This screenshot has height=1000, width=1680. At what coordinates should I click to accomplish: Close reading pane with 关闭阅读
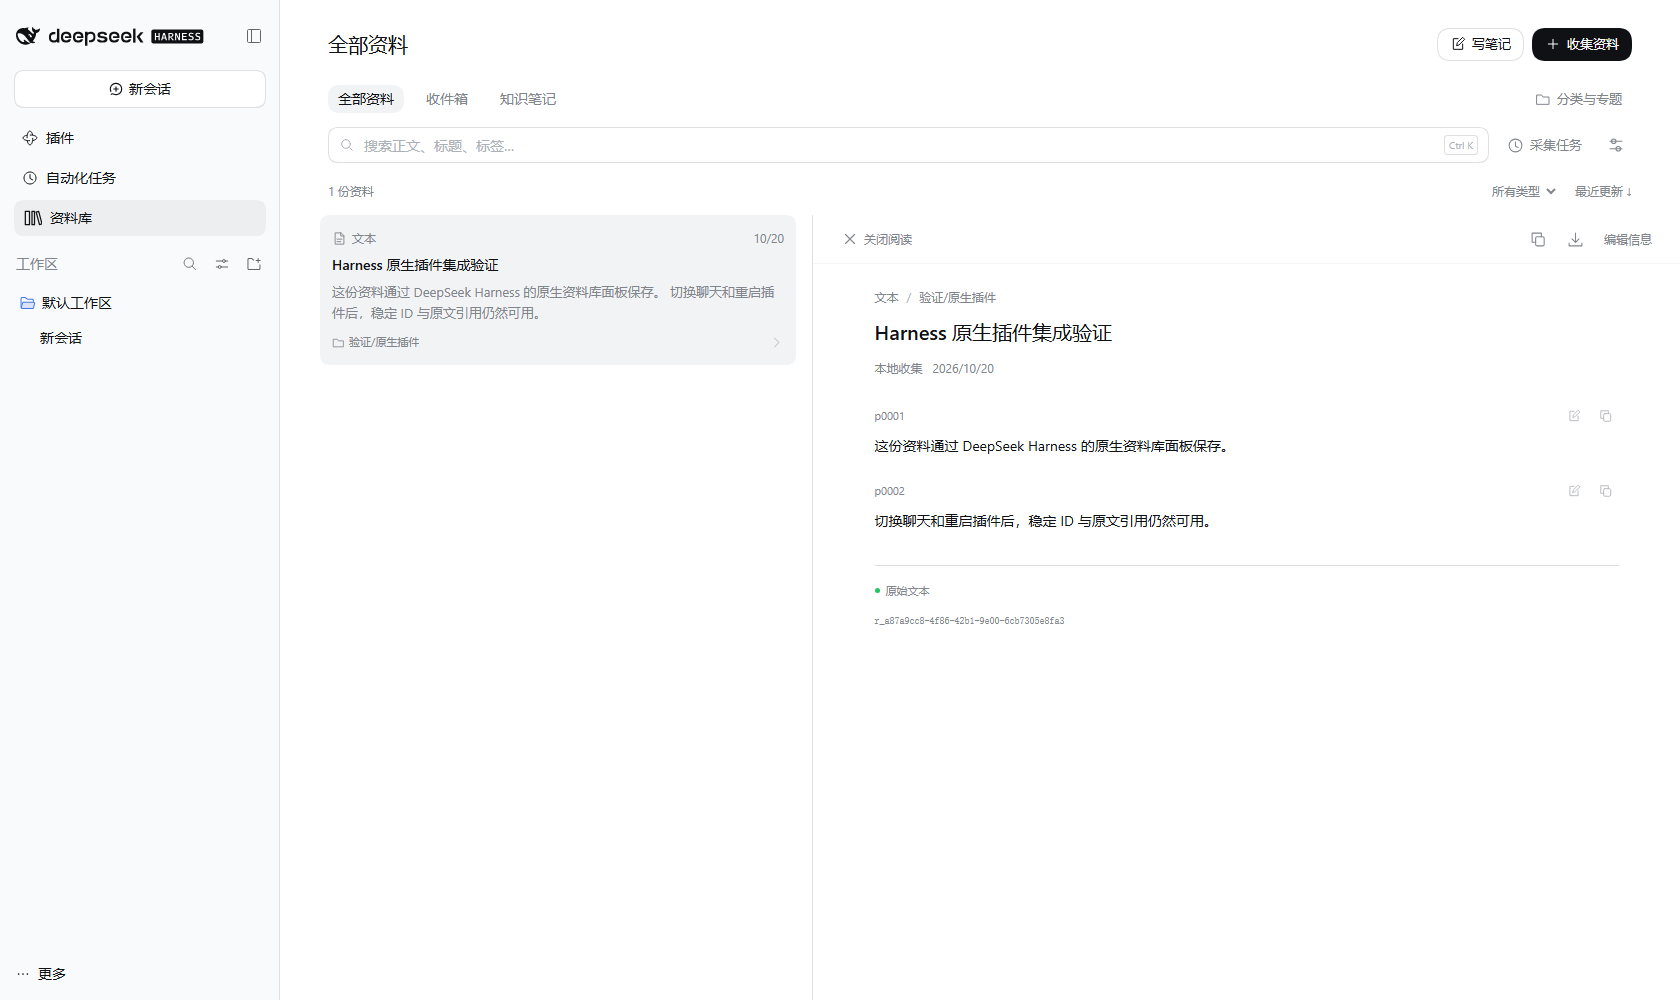(x=878, y=239)
